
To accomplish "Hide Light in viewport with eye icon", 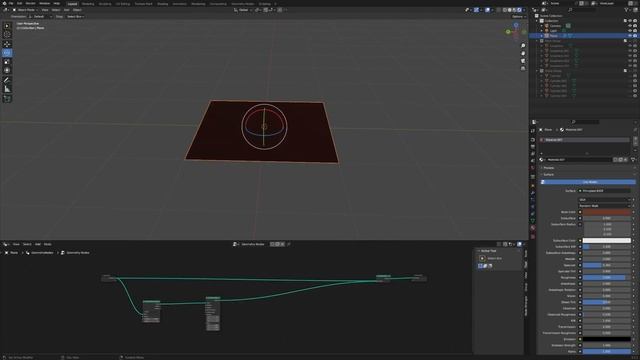I will tap(630, 31).
